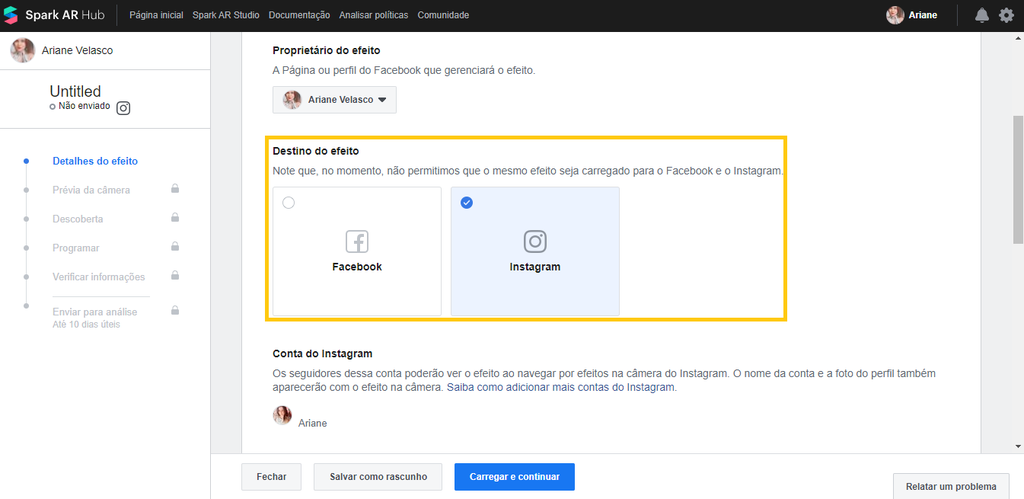The width and height of the screenshot is (1024, 499).
Task: Click the Conta do Instagram heading
Action: [323, 353]
